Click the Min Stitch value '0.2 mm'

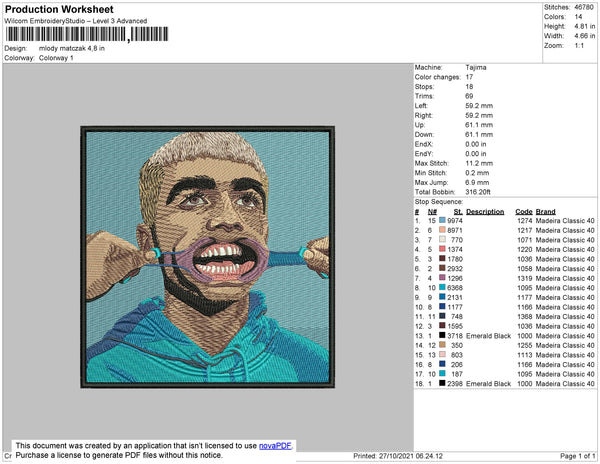[477, 173]
